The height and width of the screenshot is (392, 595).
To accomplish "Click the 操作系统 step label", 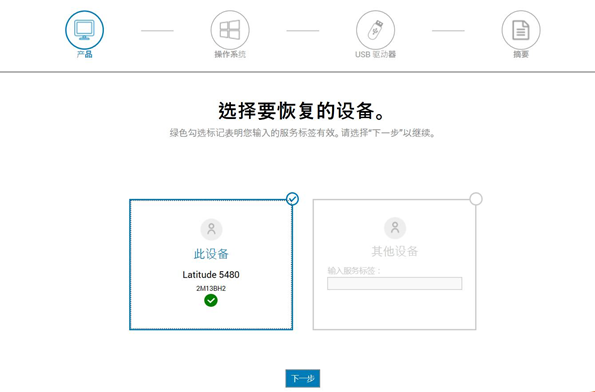I will (x=230, y=55).
